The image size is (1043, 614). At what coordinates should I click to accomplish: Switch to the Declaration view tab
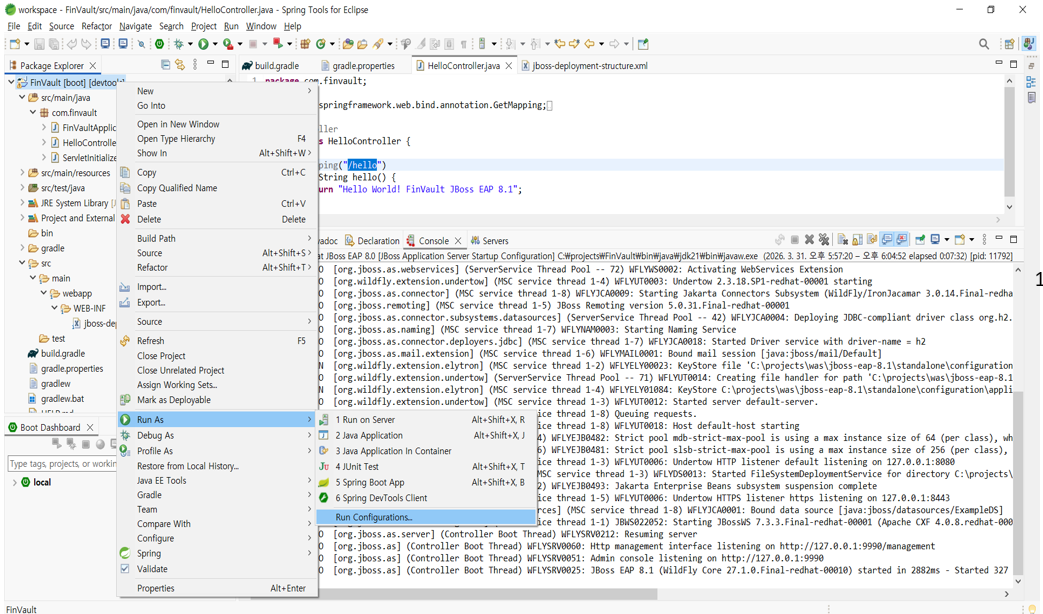pos(372,241)
